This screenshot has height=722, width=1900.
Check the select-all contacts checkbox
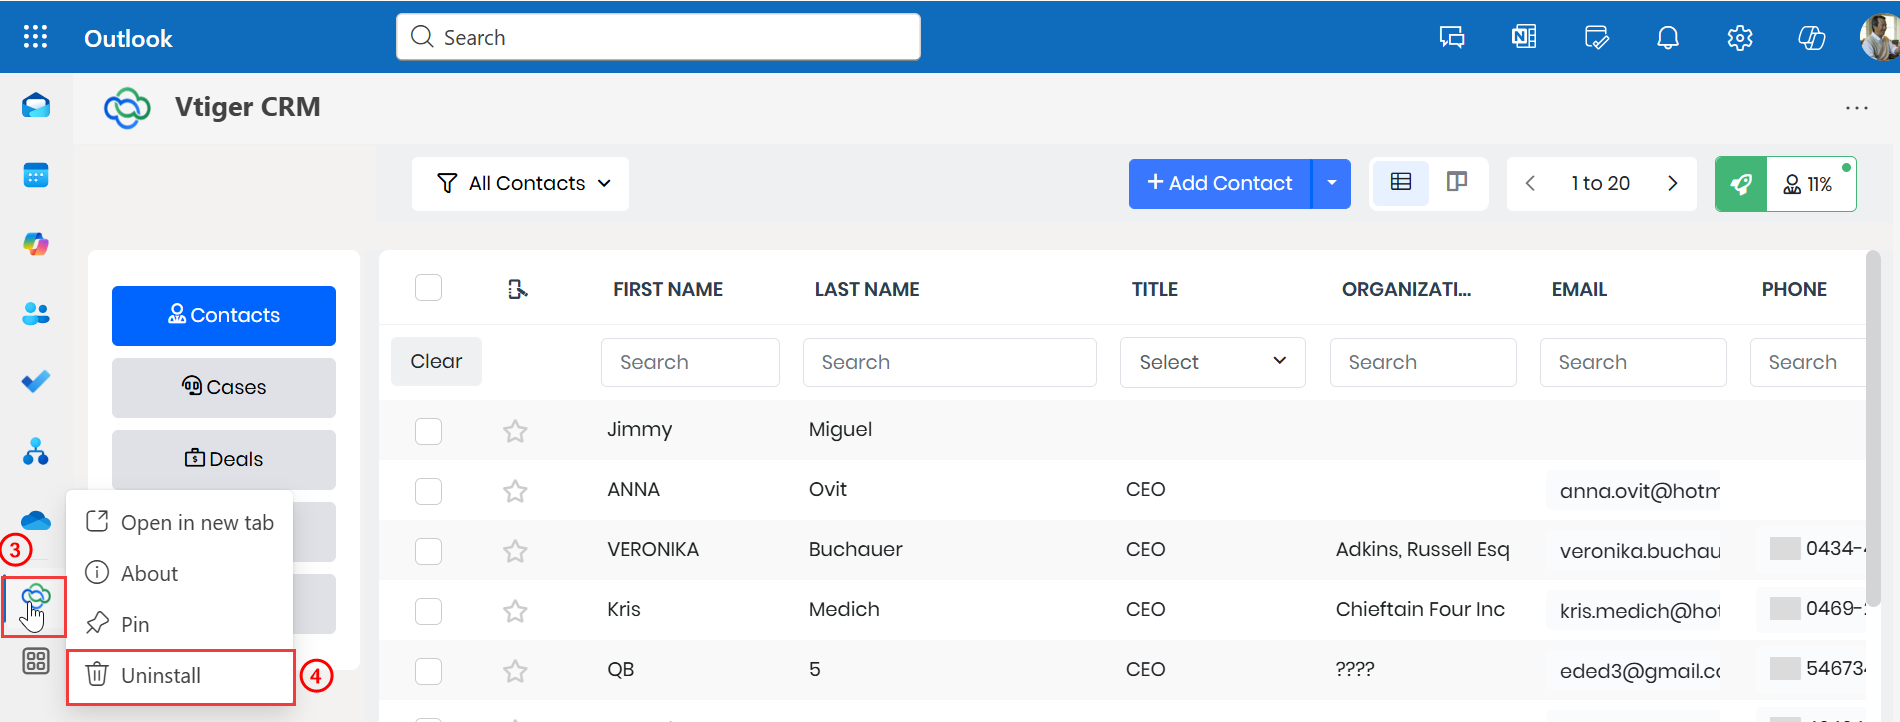428,288
